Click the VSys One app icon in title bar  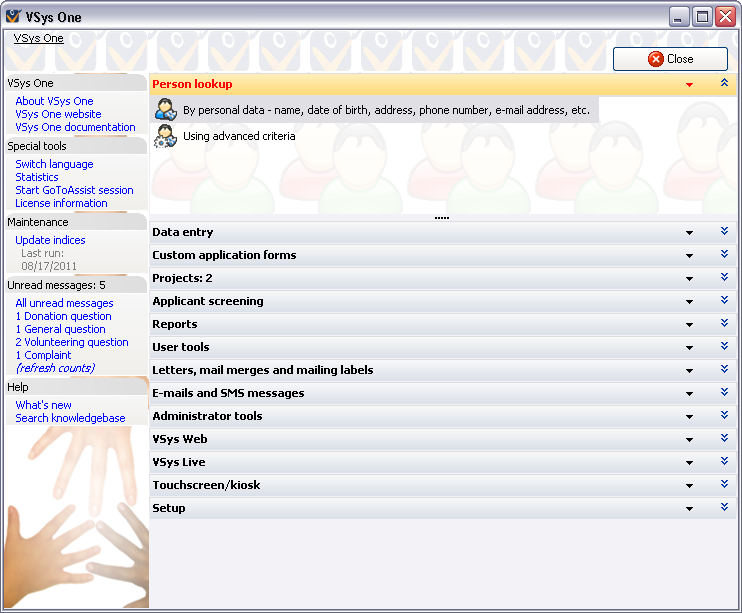(13, 17)
